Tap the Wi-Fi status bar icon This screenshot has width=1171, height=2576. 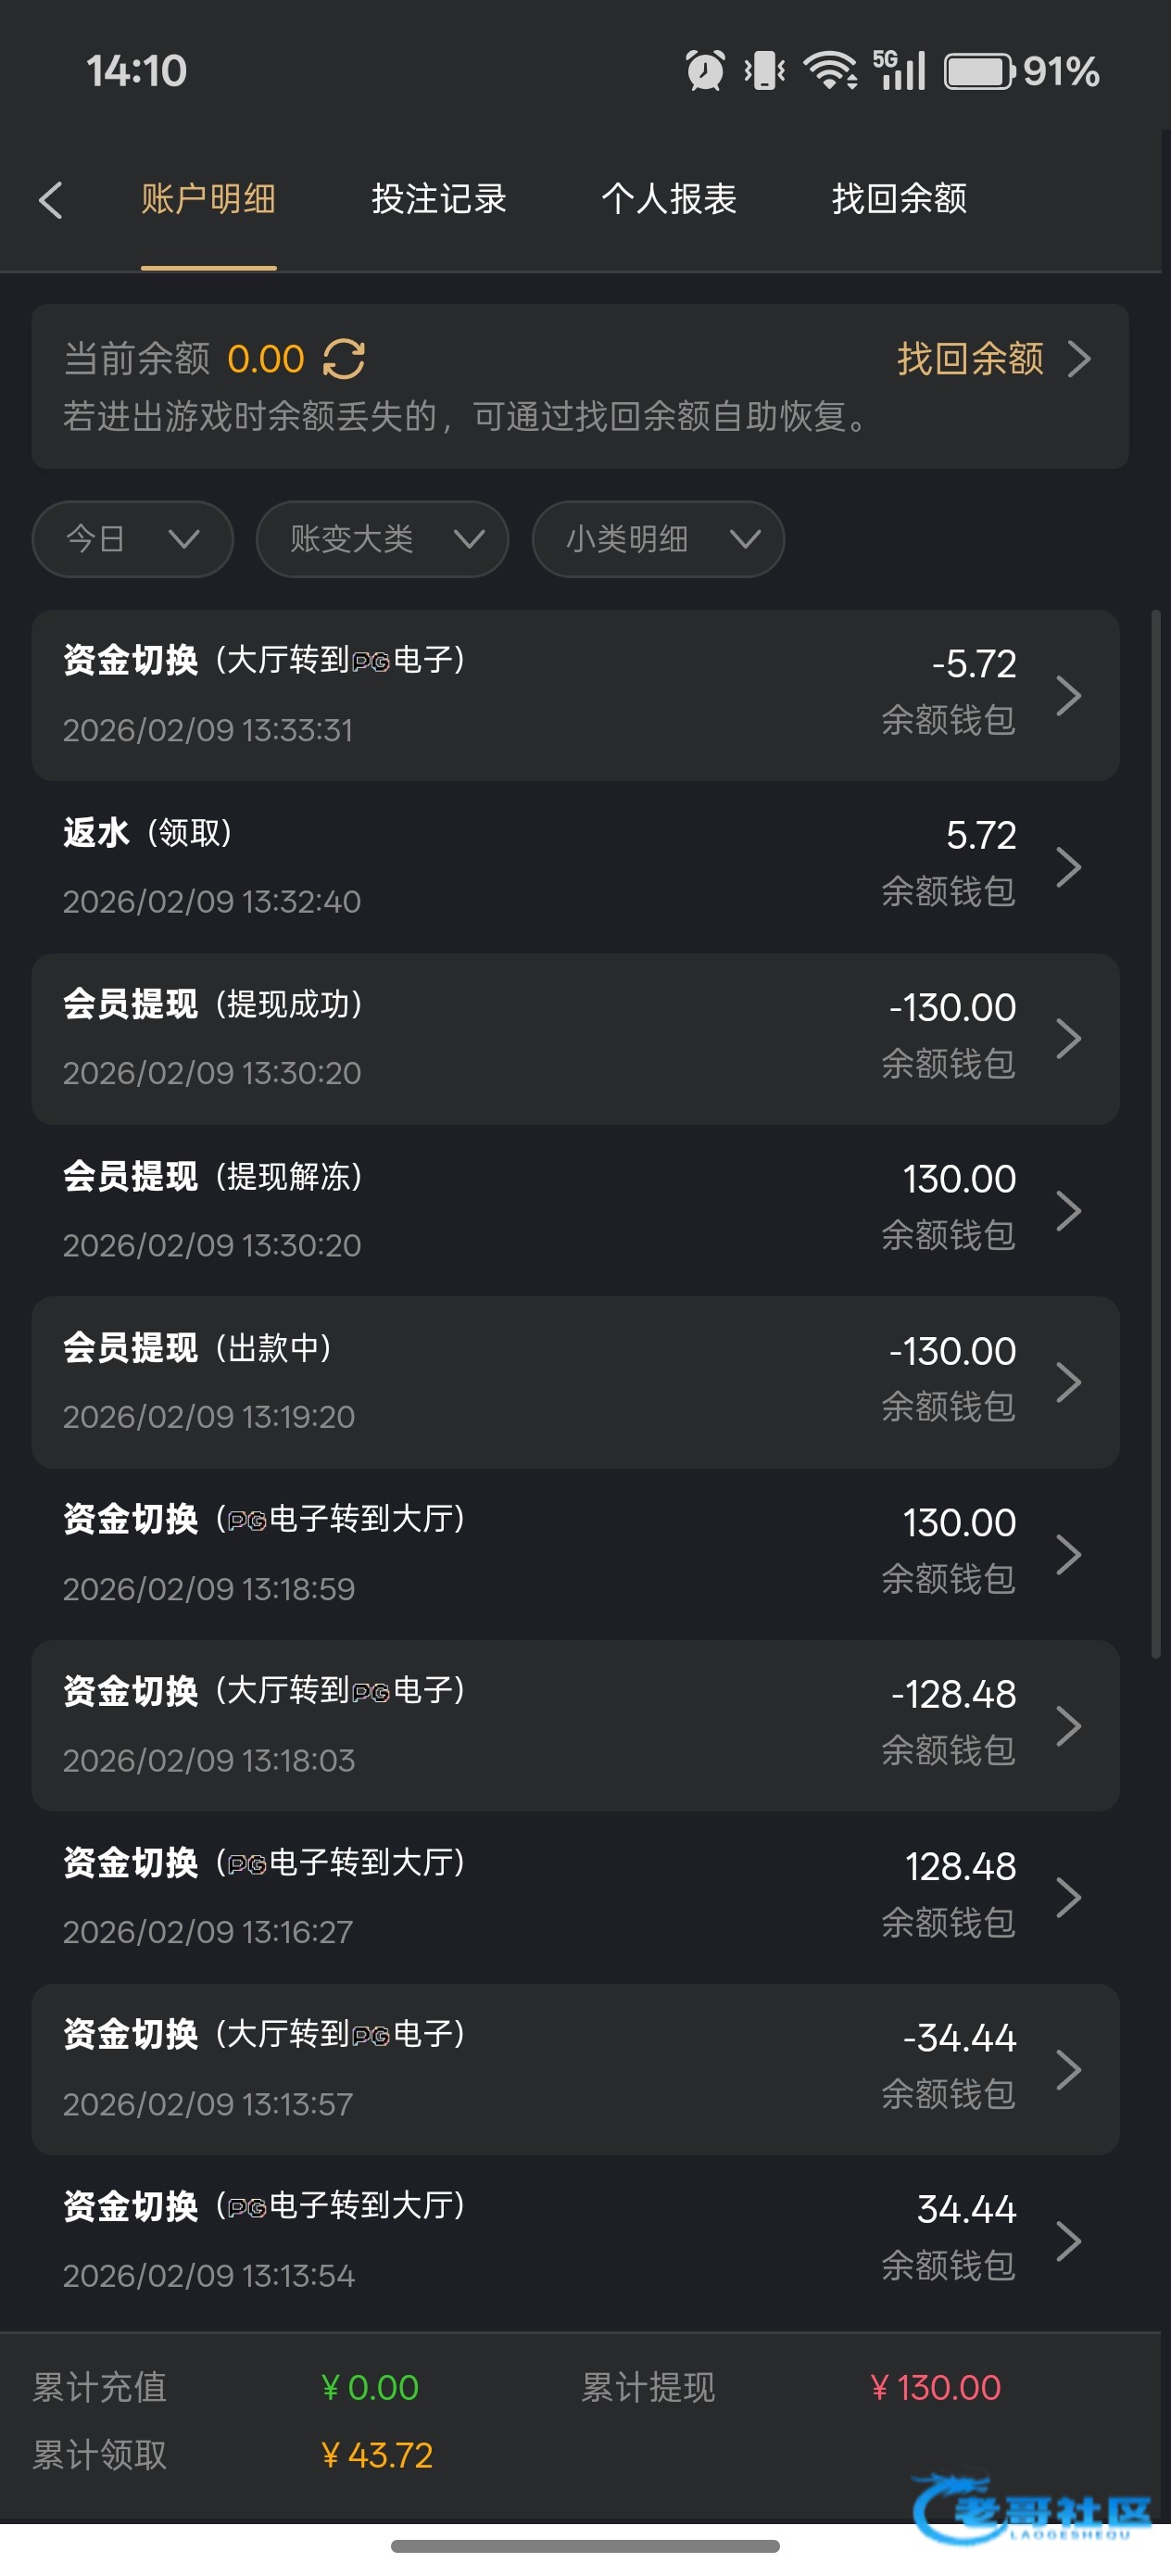click(829, 71)
